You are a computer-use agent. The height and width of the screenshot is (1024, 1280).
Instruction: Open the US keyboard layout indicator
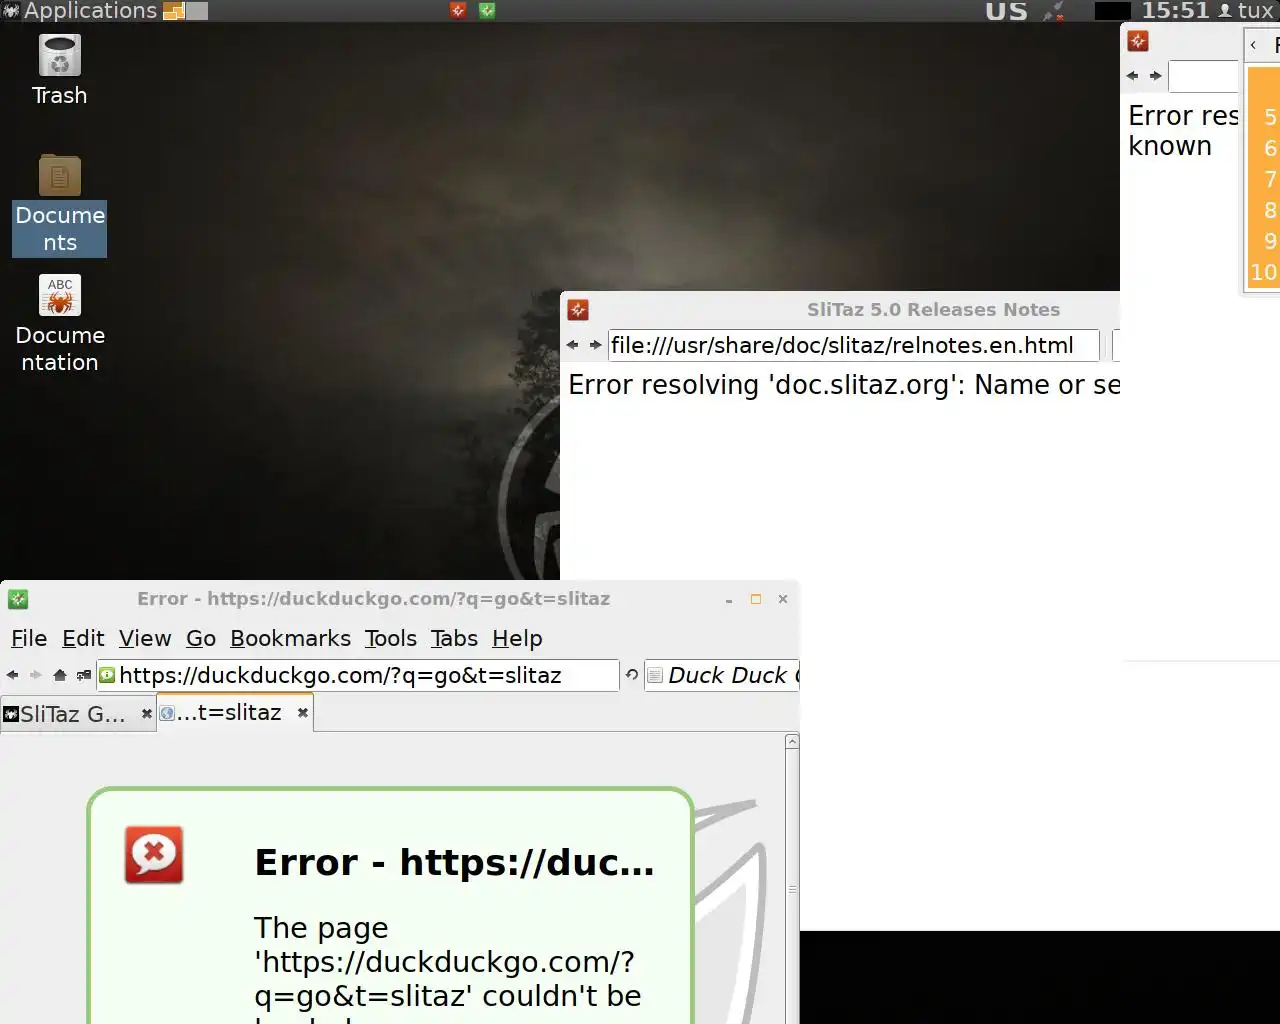(x=1006, y=11)
